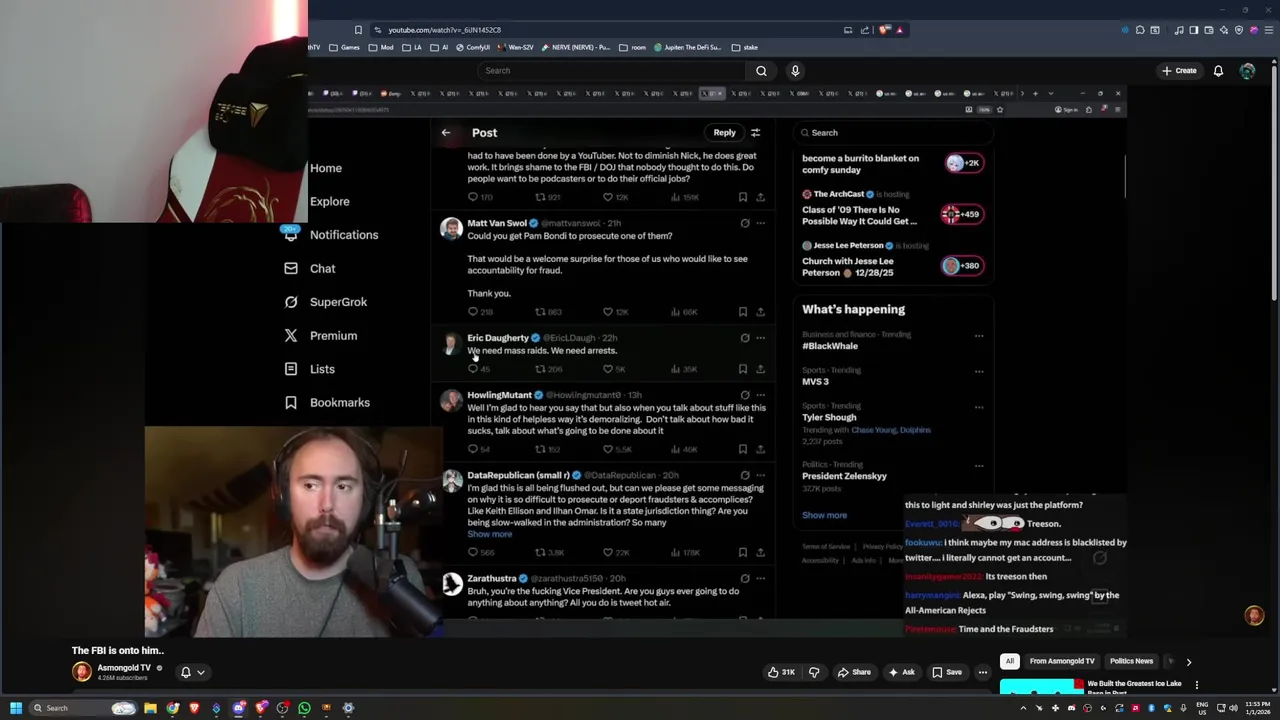This screenshot has width=1280, height=720.
Task: Open the Mod bookmarks folder
Action: click(x=382, y=47)
